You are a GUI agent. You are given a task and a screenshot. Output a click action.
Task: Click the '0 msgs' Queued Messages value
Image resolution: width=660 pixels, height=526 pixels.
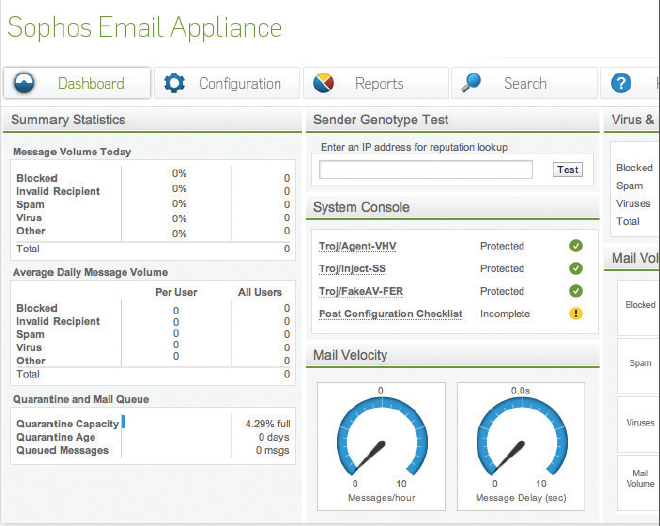(x=273, y=450)
